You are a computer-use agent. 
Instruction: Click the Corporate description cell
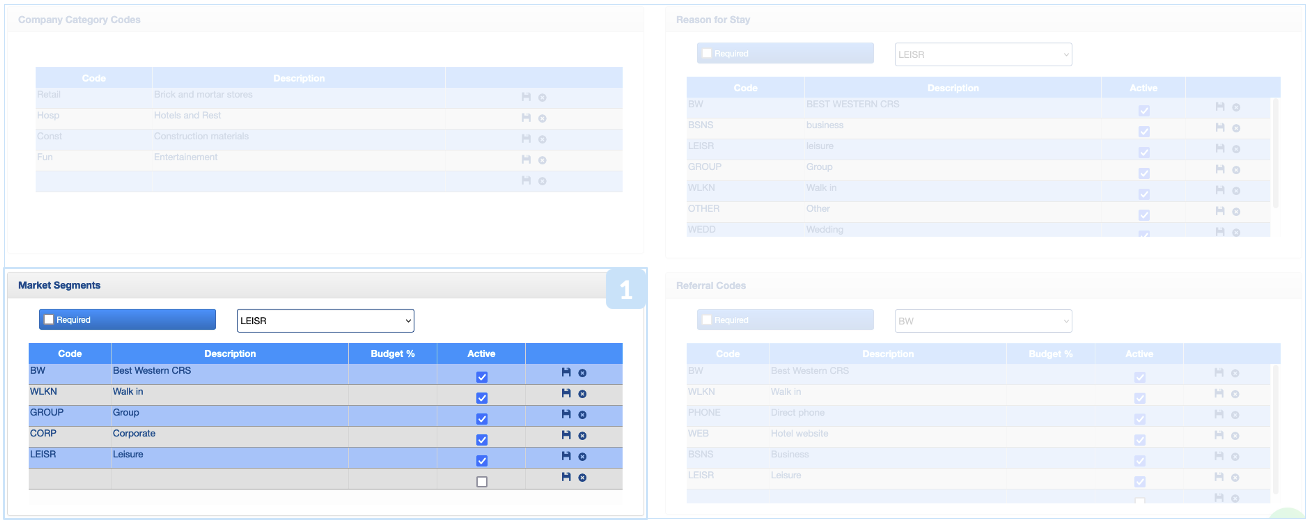tap(229, 434)
